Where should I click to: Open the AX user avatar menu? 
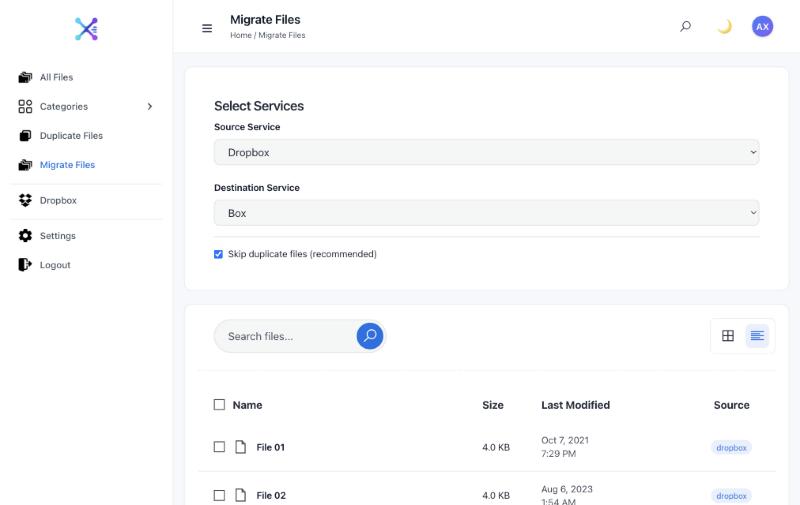(762, 27)
